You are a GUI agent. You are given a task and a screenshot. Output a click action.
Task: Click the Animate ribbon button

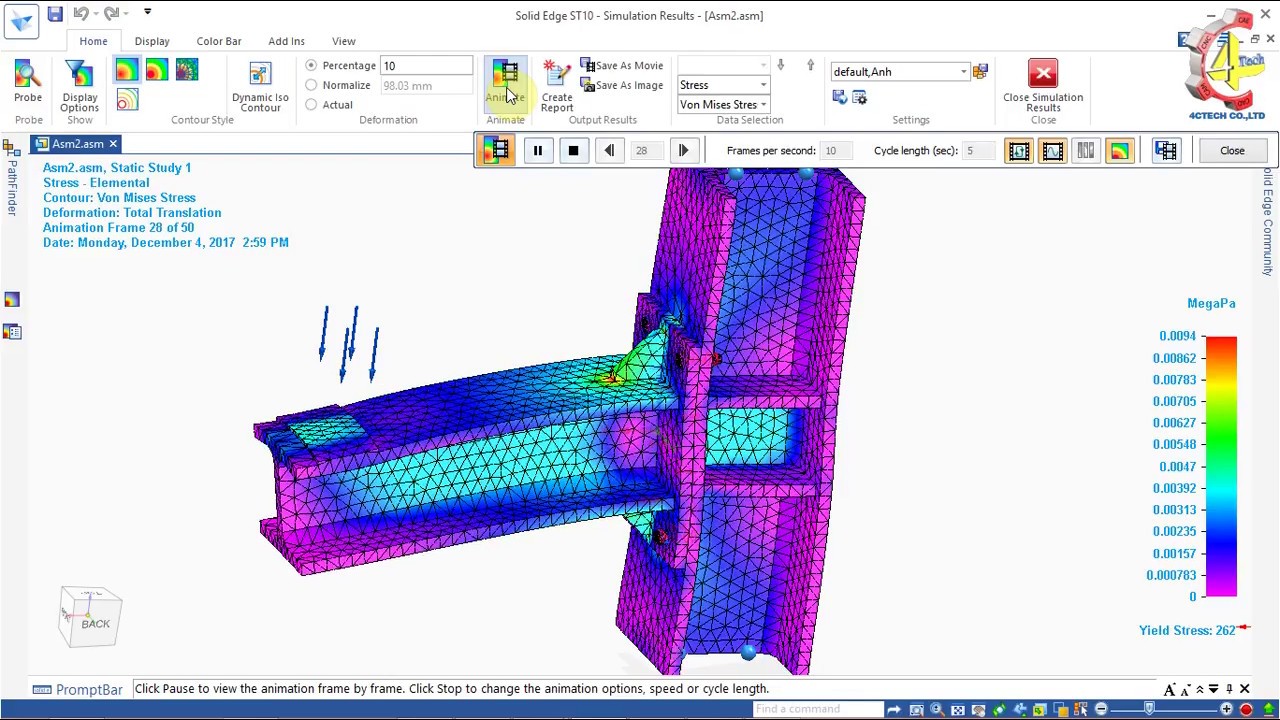click(x=505, y=82)
